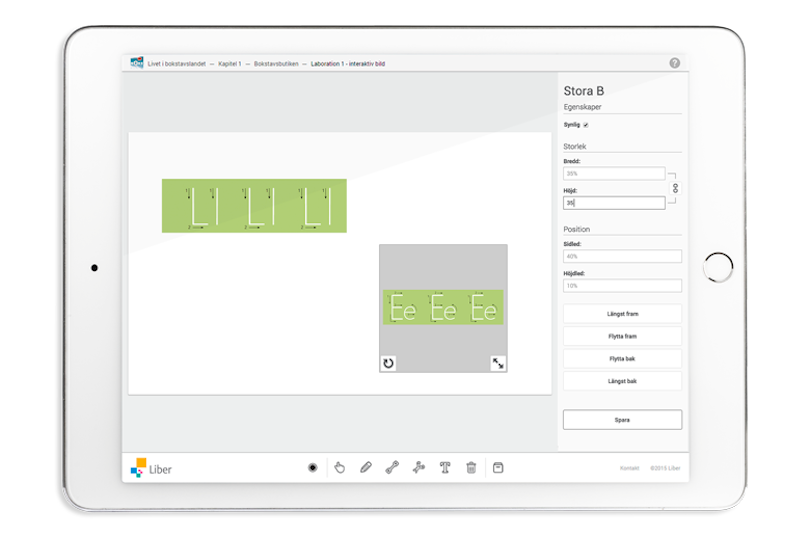Go to Bokstavsbutiken breadcrumb
810x537 pixels.
pyautogui.click(x=276, y=63)
